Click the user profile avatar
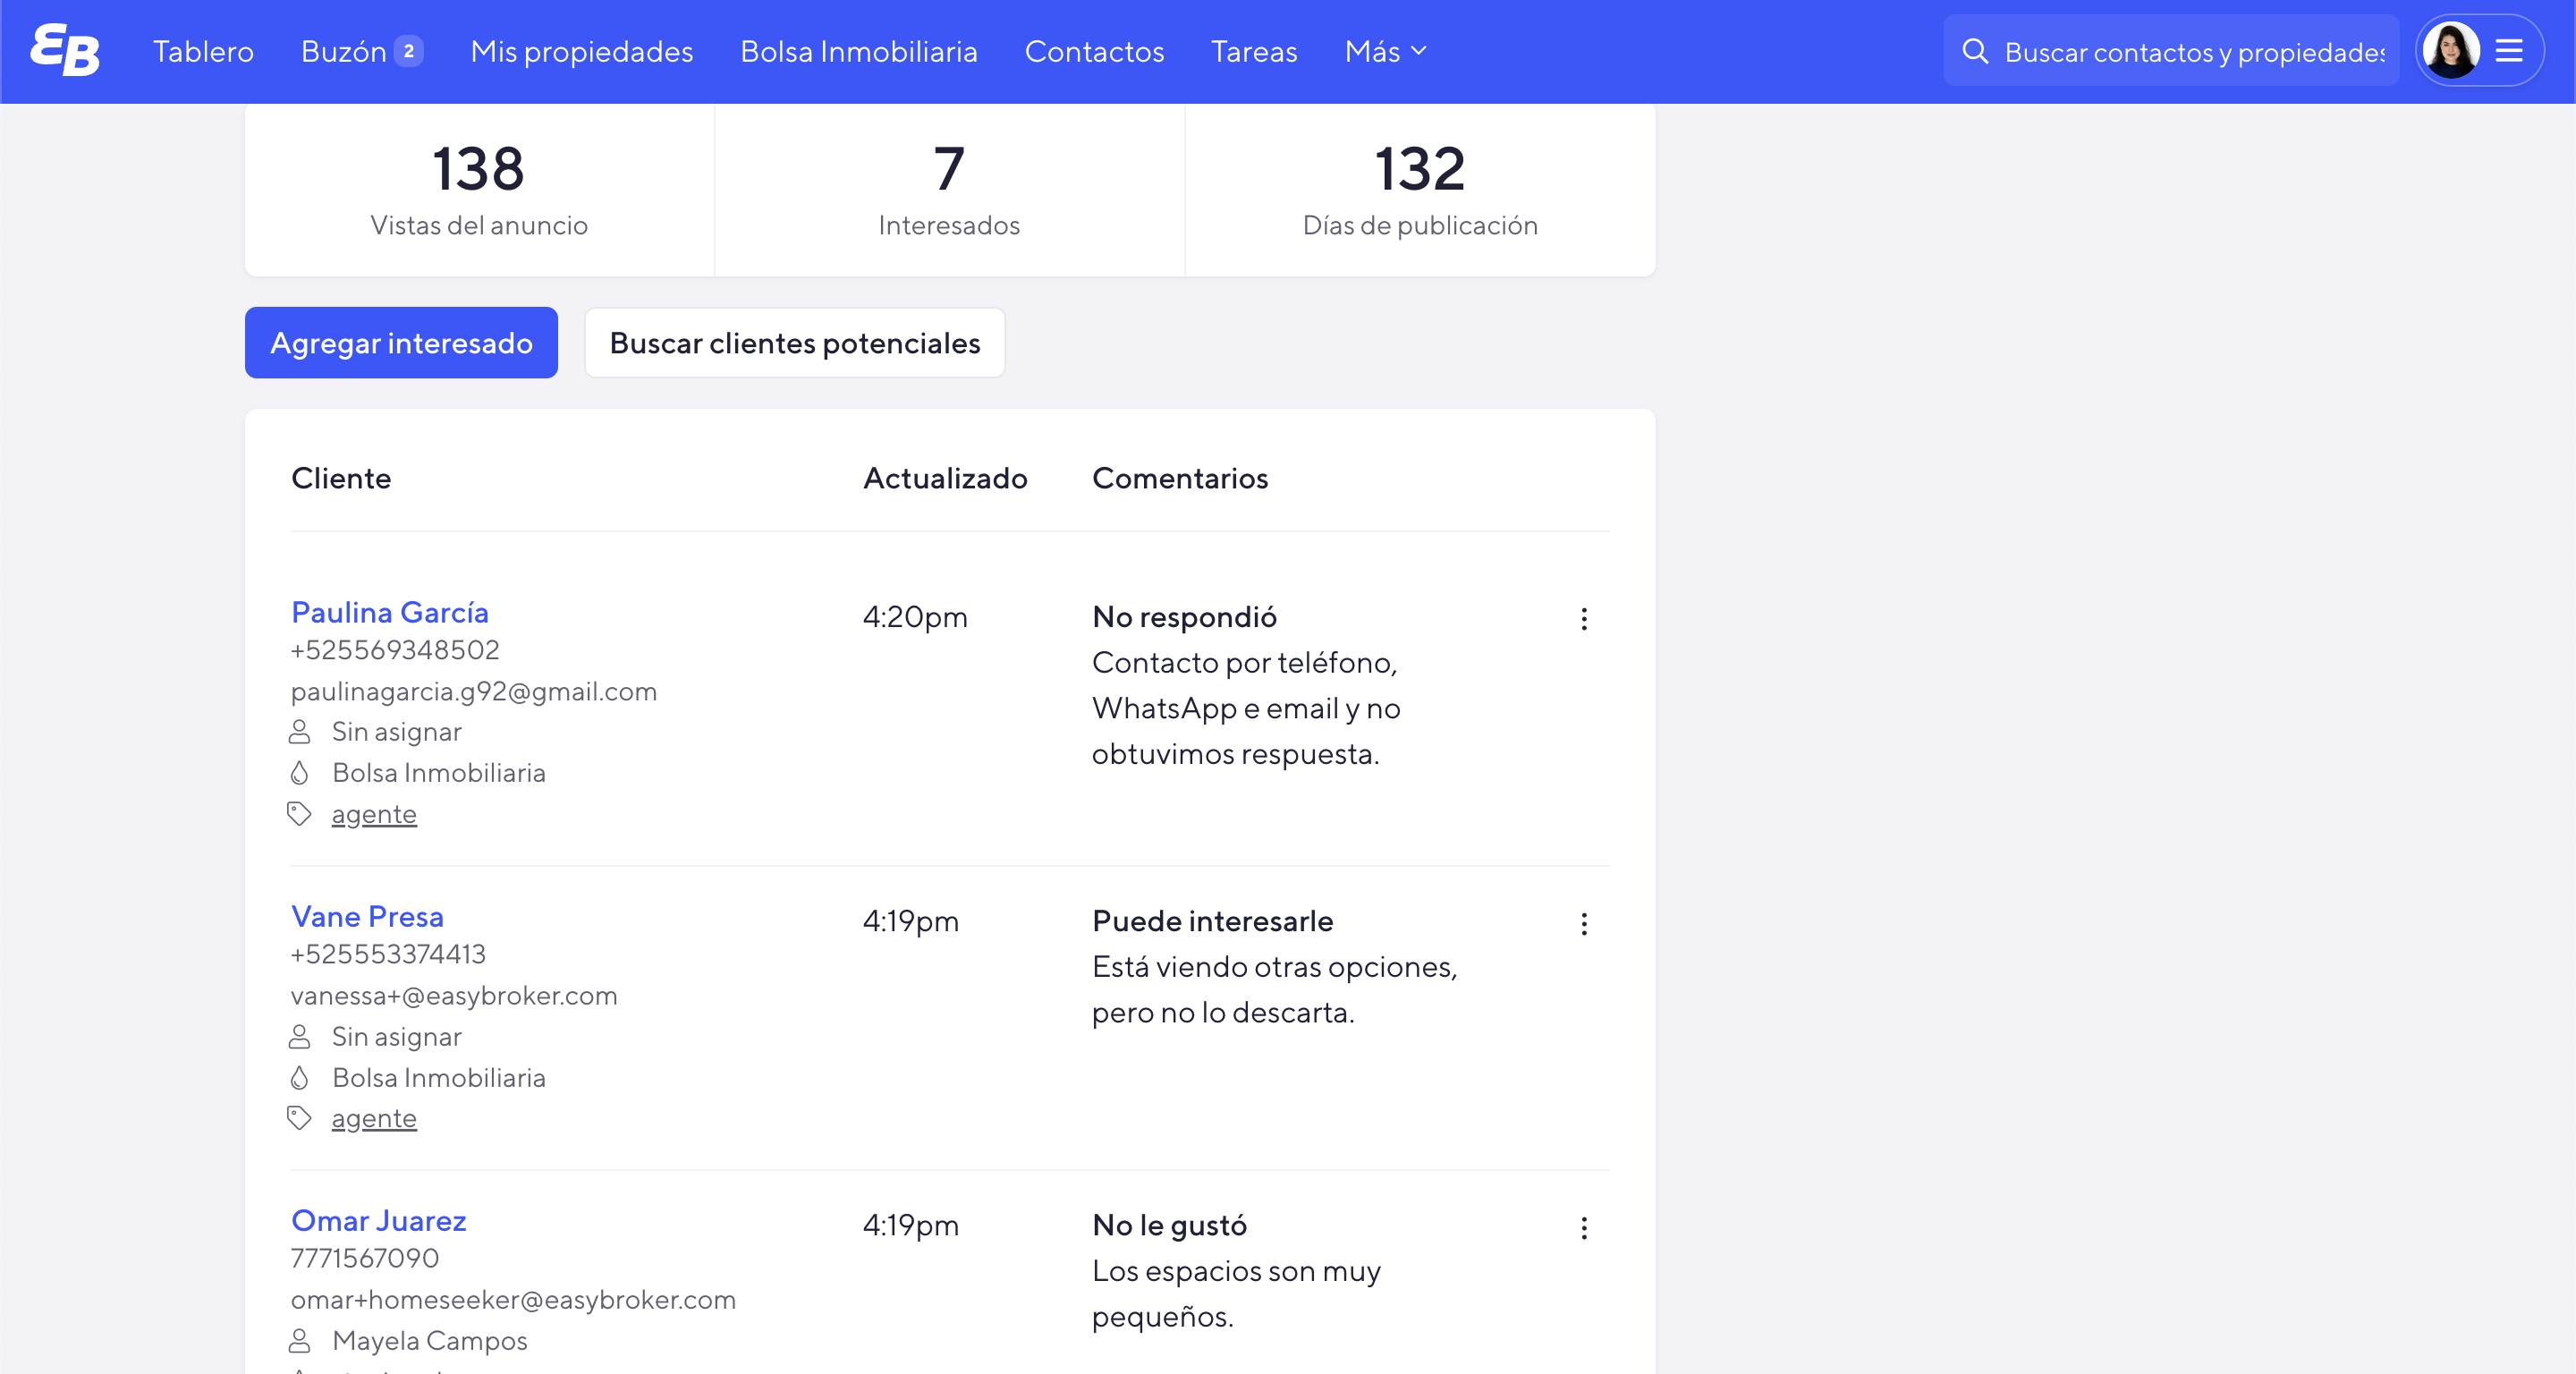 click(x=2451, y=51)
